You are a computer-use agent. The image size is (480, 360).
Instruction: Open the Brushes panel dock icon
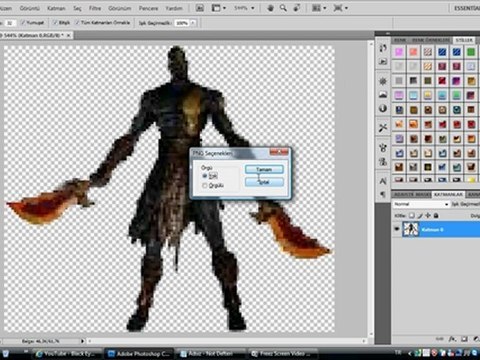[x=383, y=148]
